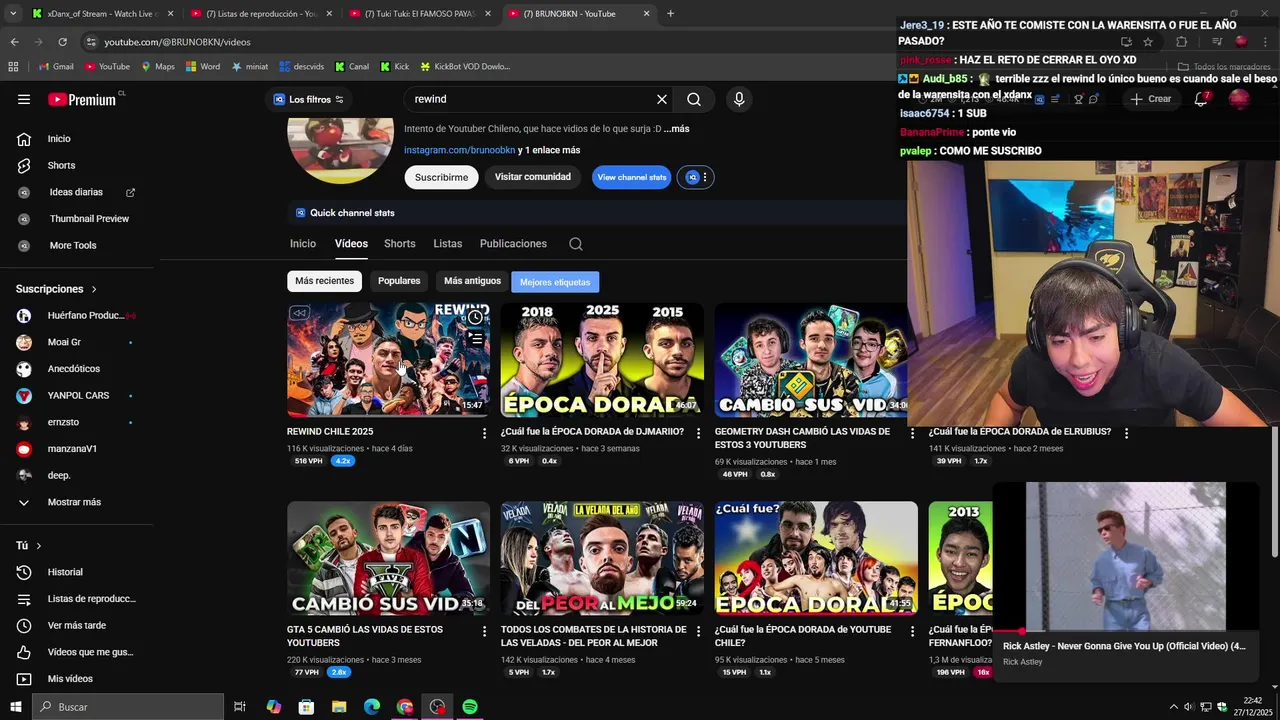Switch to 'Tuki Tuki: EL FAMOSO PAYAS' browser tab
This screenshot has height=720, width=1280.
[418, 14]
